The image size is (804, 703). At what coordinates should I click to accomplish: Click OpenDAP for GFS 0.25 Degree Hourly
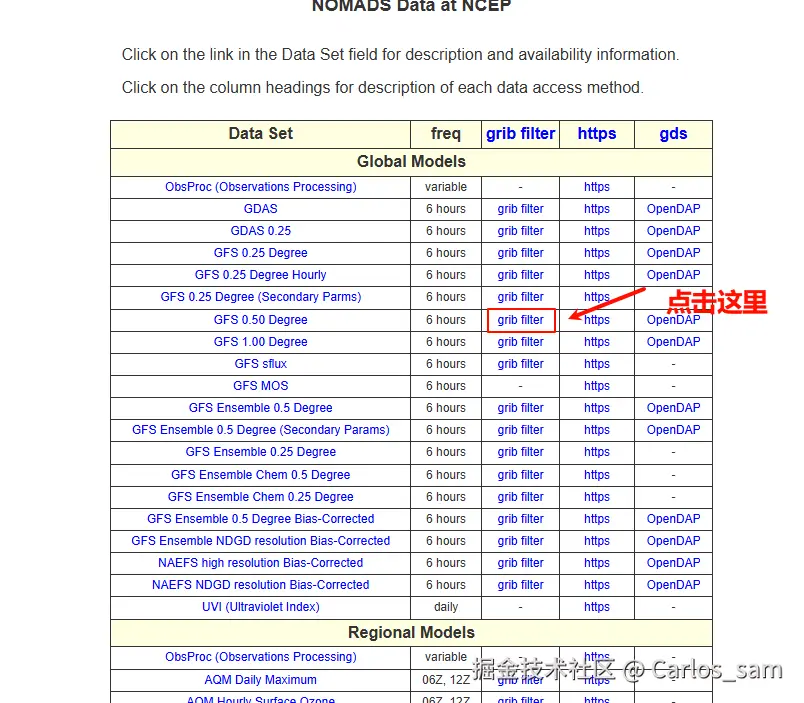click(673, 275)
